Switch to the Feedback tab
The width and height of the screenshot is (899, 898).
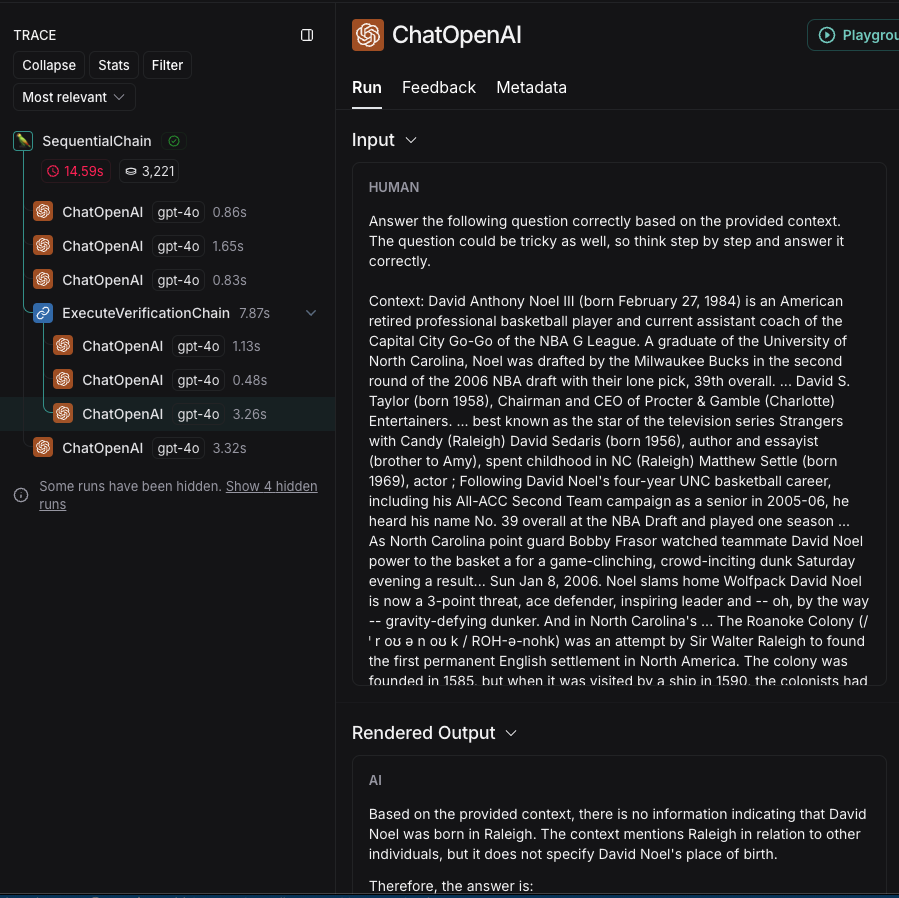click(439, 87)
